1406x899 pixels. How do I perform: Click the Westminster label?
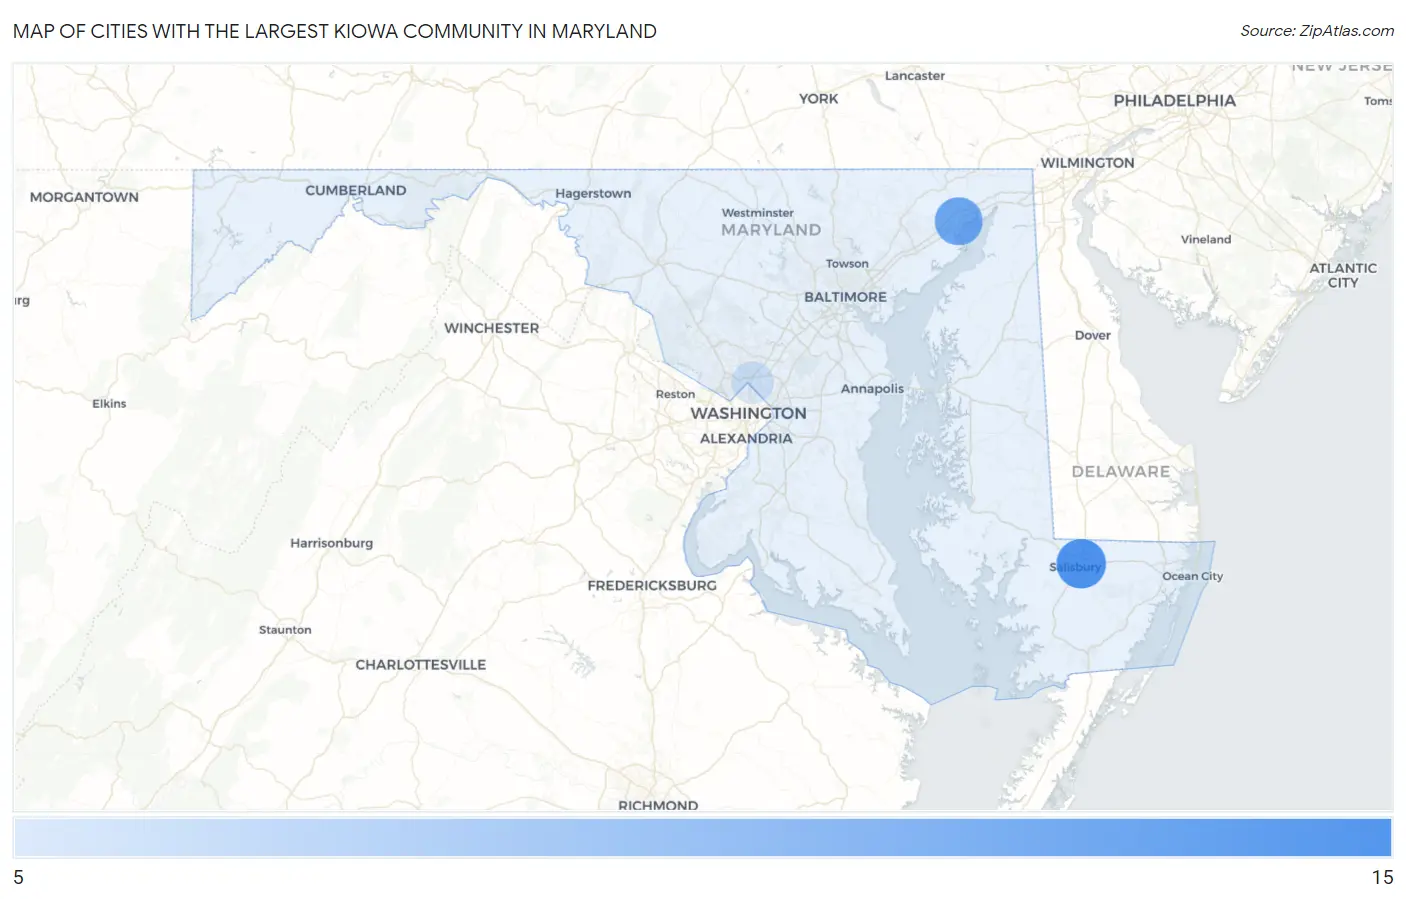click(x=757, y=213)
